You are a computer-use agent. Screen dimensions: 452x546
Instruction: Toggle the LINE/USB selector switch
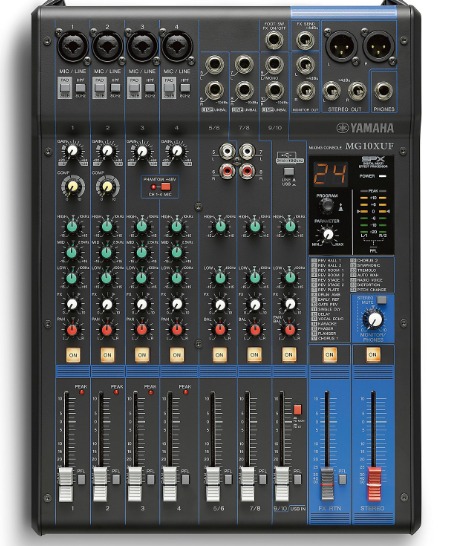click(x=289, y=172)
